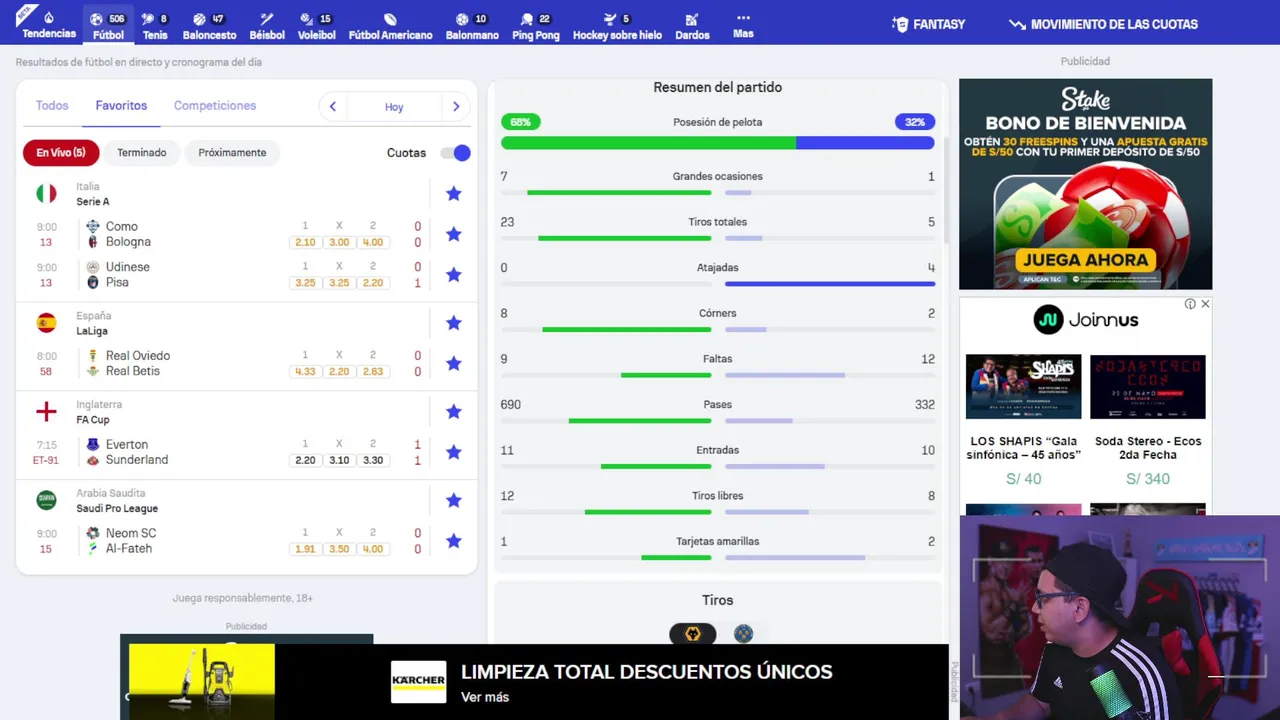The image size is (1280, 720).
Task: Unfavorite Real Oviedo vs Real Betis star
Action: click(453, 363)
